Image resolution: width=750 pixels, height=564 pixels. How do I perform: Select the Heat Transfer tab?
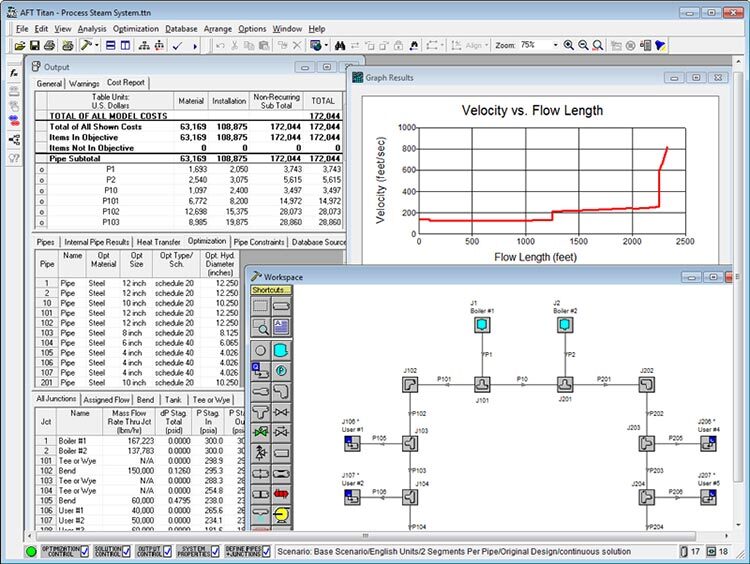(159, 241)
